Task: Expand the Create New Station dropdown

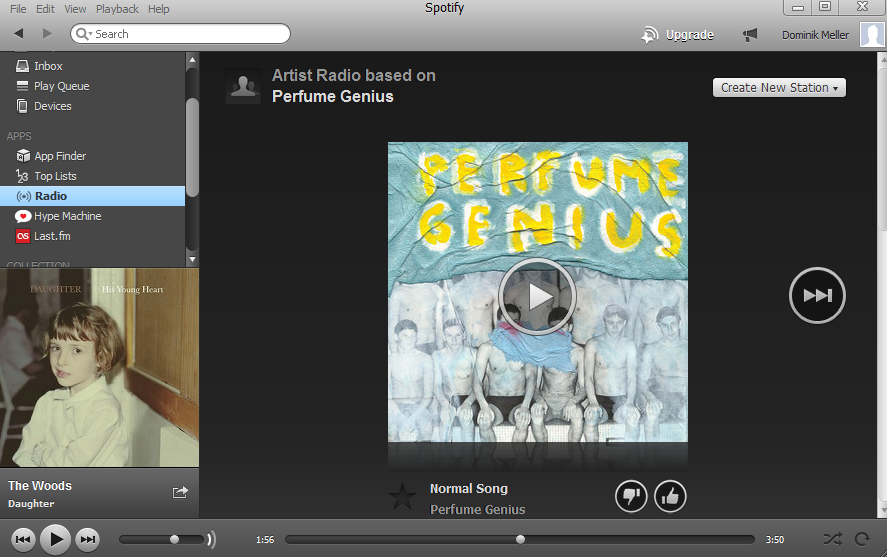Action: click(x=779, y=87)
